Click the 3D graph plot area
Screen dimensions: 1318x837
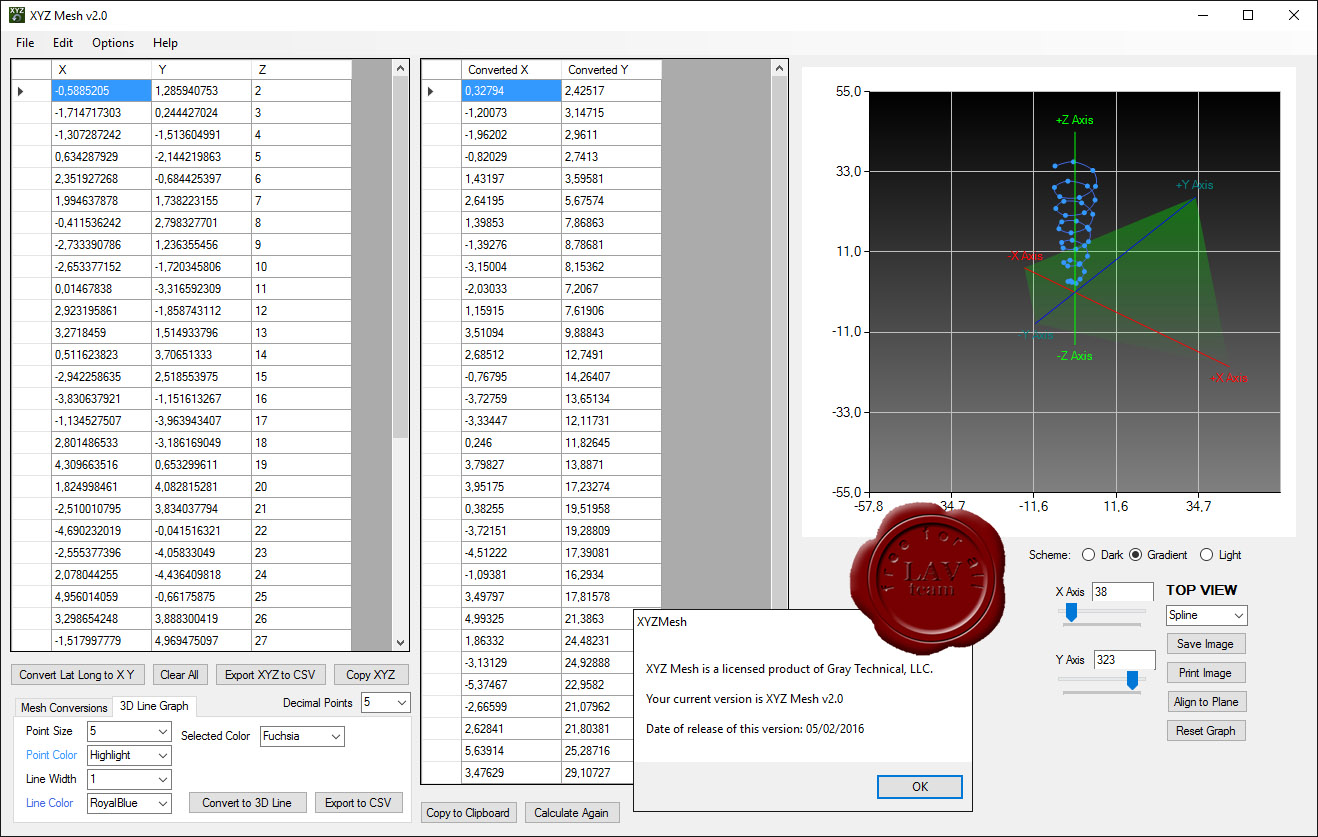coord(1074,292)
